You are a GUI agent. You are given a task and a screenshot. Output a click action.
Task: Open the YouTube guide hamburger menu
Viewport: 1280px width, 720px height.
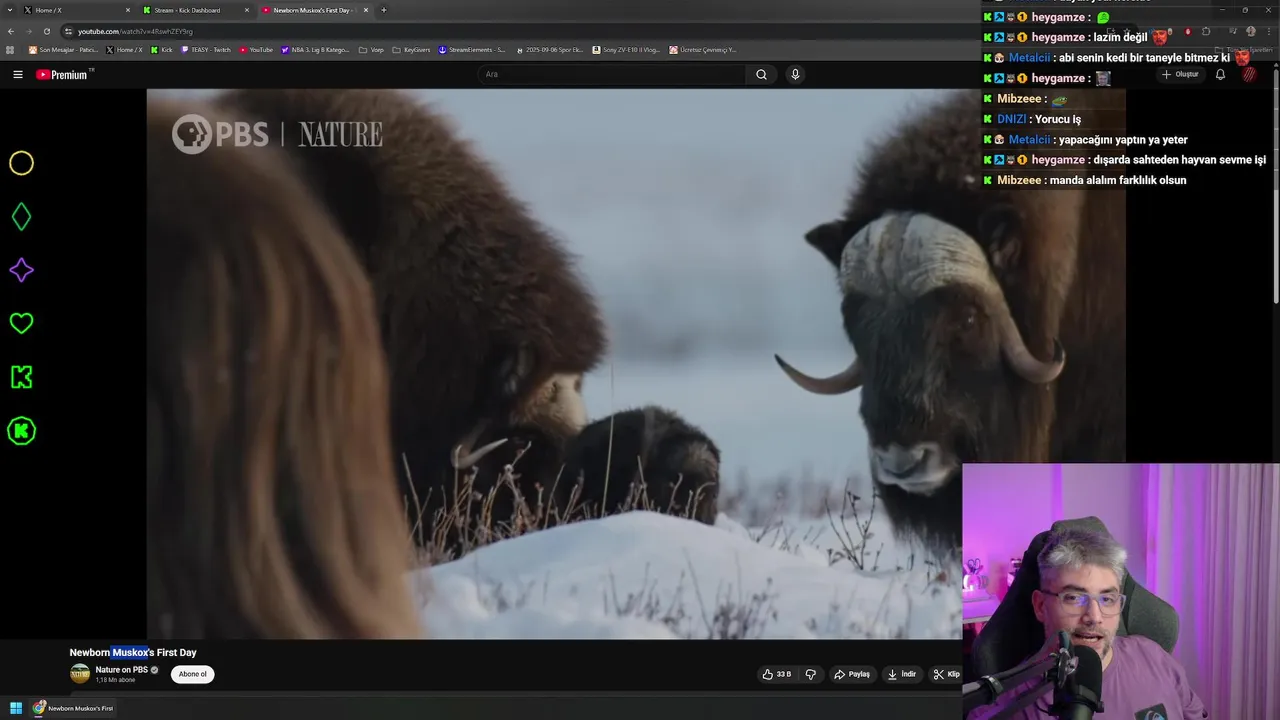tap(17, 74)
